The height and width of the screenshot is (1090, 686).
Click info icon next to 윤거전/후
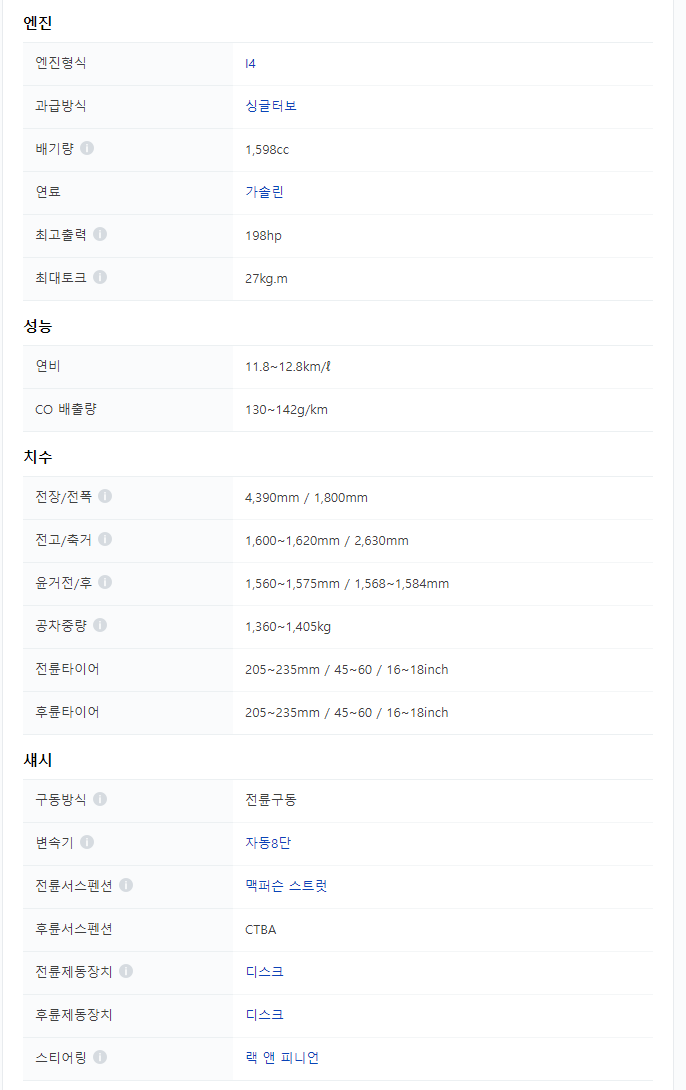pyautogui.click(x=105, y=582)
